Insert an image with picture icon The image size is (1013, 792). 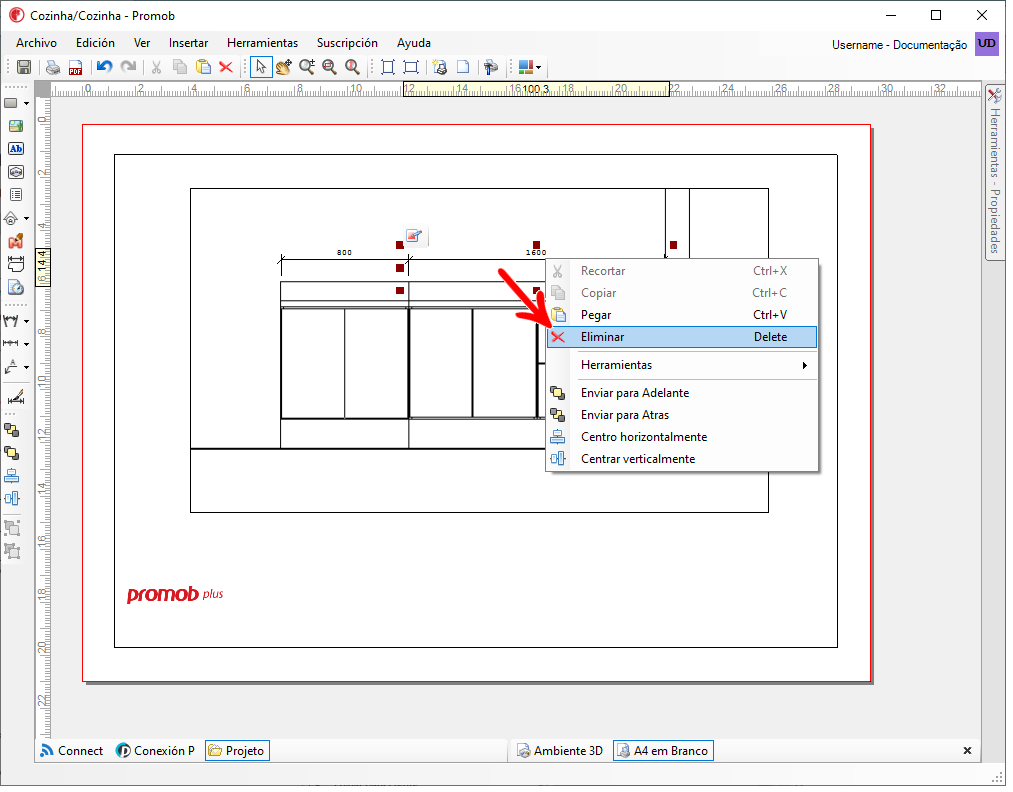16,126
